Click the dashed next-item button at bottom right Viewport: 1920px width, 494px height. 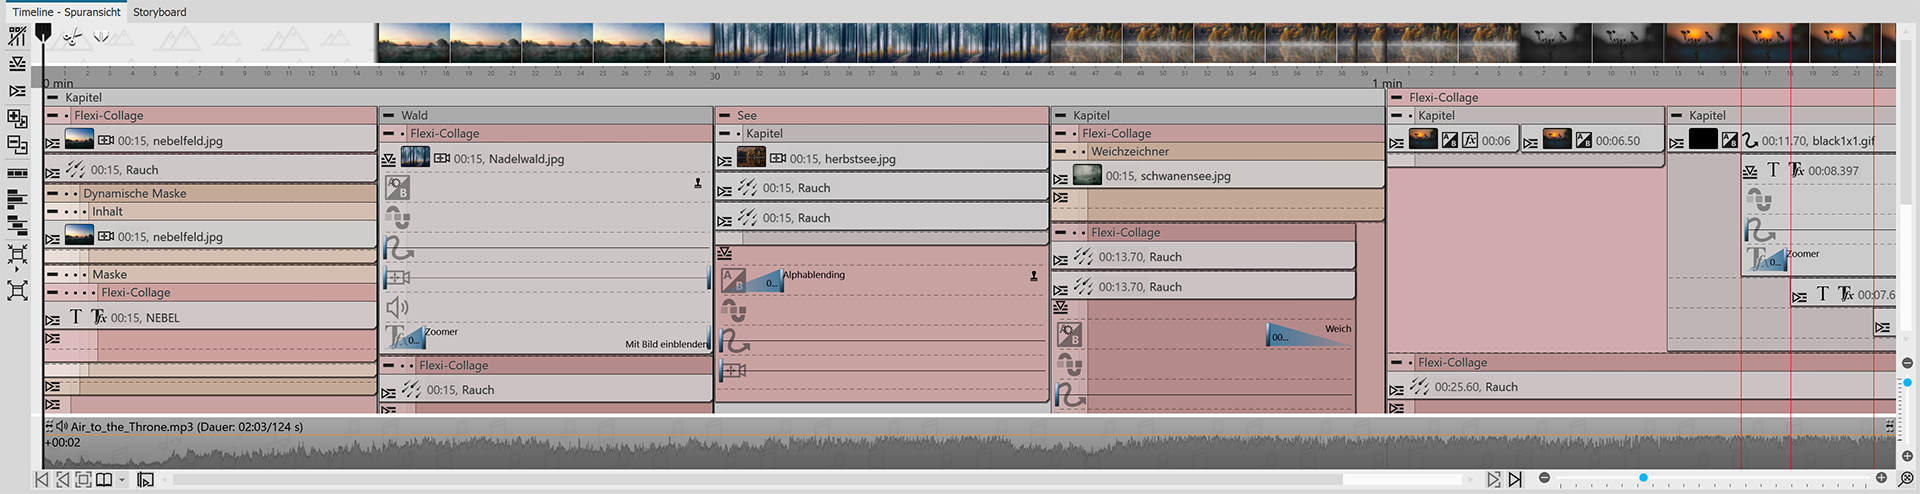[1493, 480]
